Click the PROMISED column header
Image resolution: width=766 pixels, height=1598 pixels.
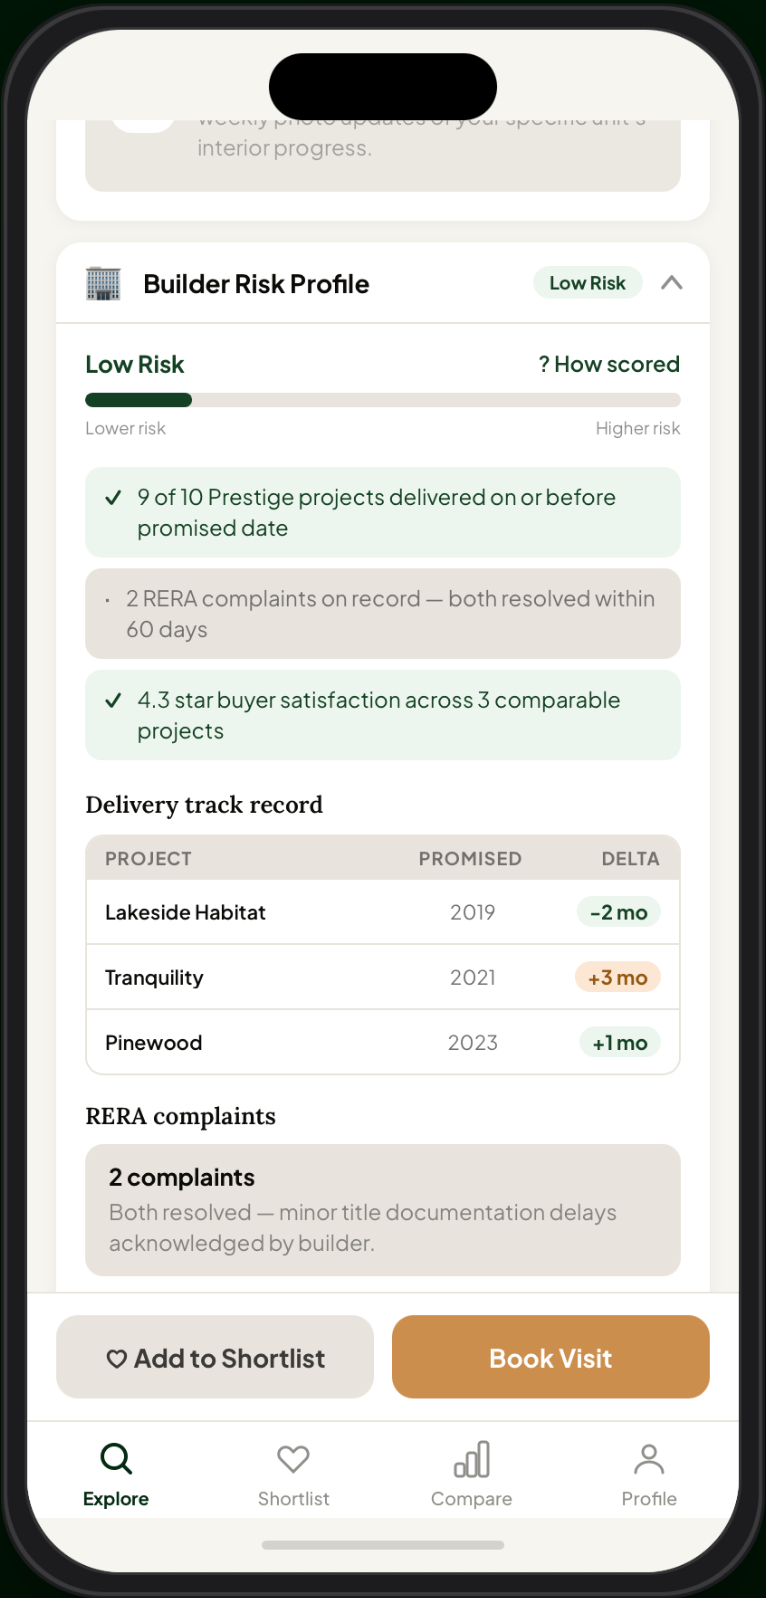pyautogui.click(x=470, y=859)
